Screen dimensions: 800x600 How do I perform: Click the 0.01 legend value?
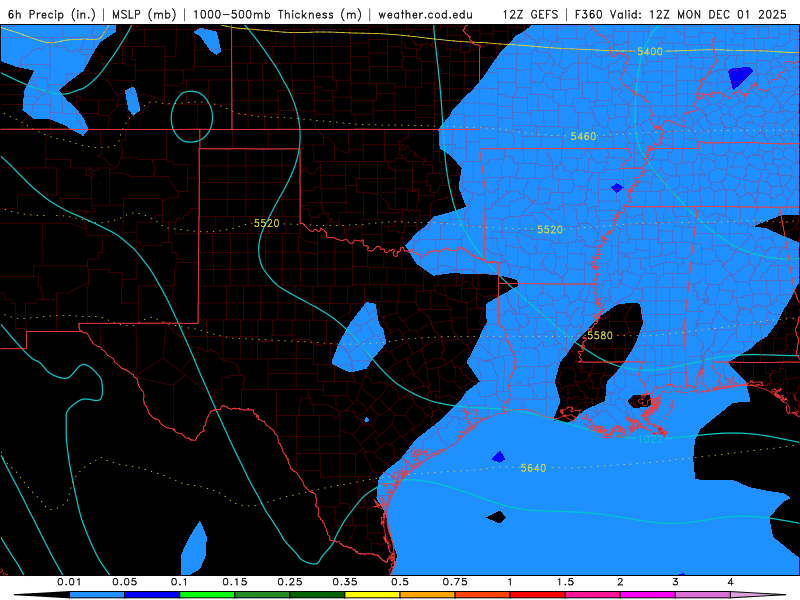69,582
